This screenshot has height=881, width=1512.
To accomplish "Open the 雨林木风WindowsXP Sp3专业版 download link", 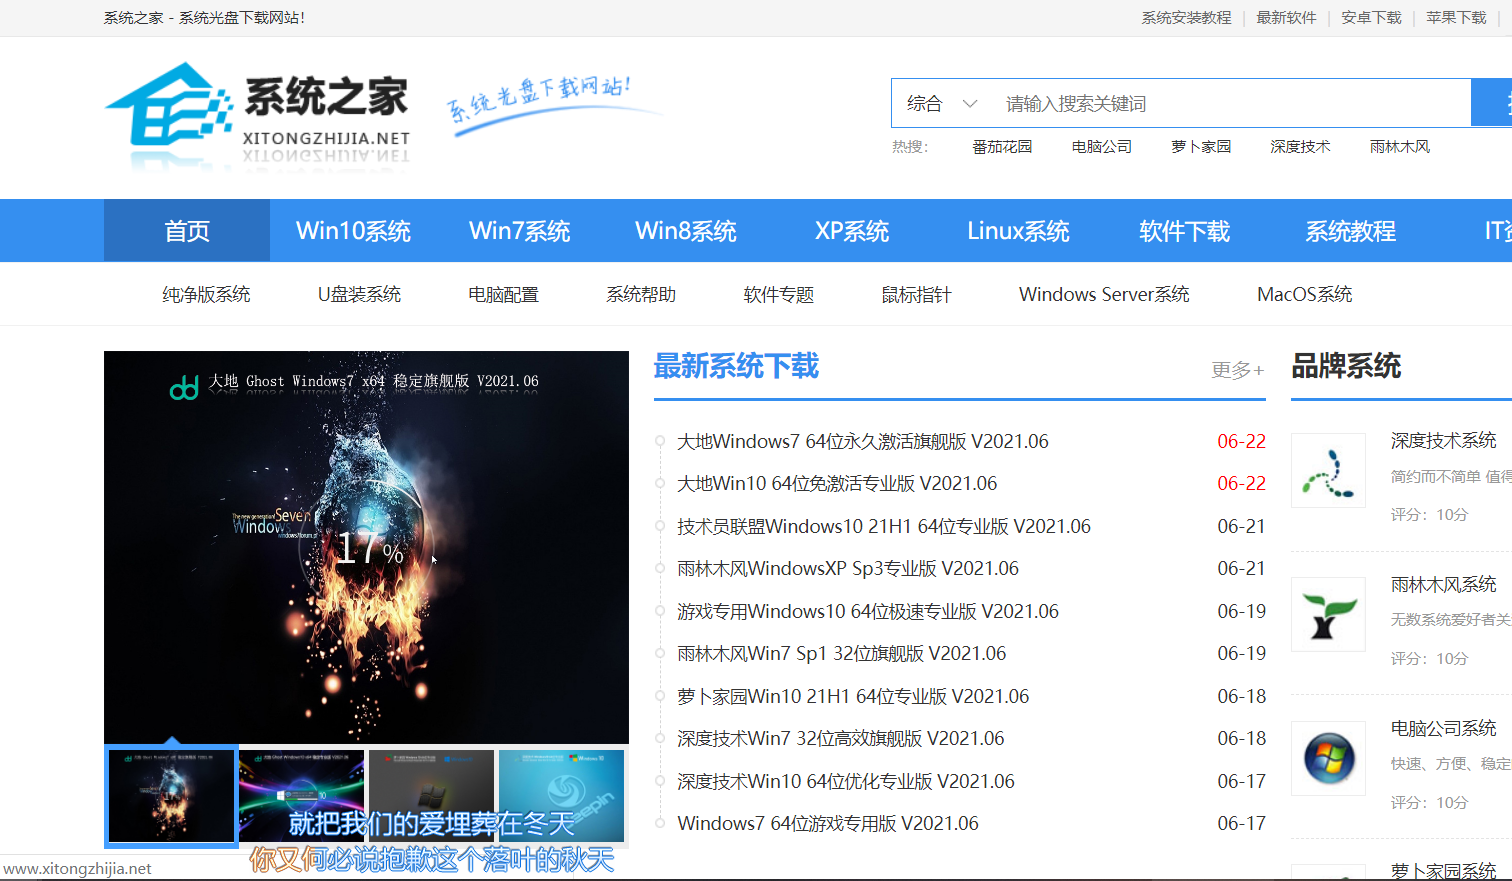I will tap(847, 568).
